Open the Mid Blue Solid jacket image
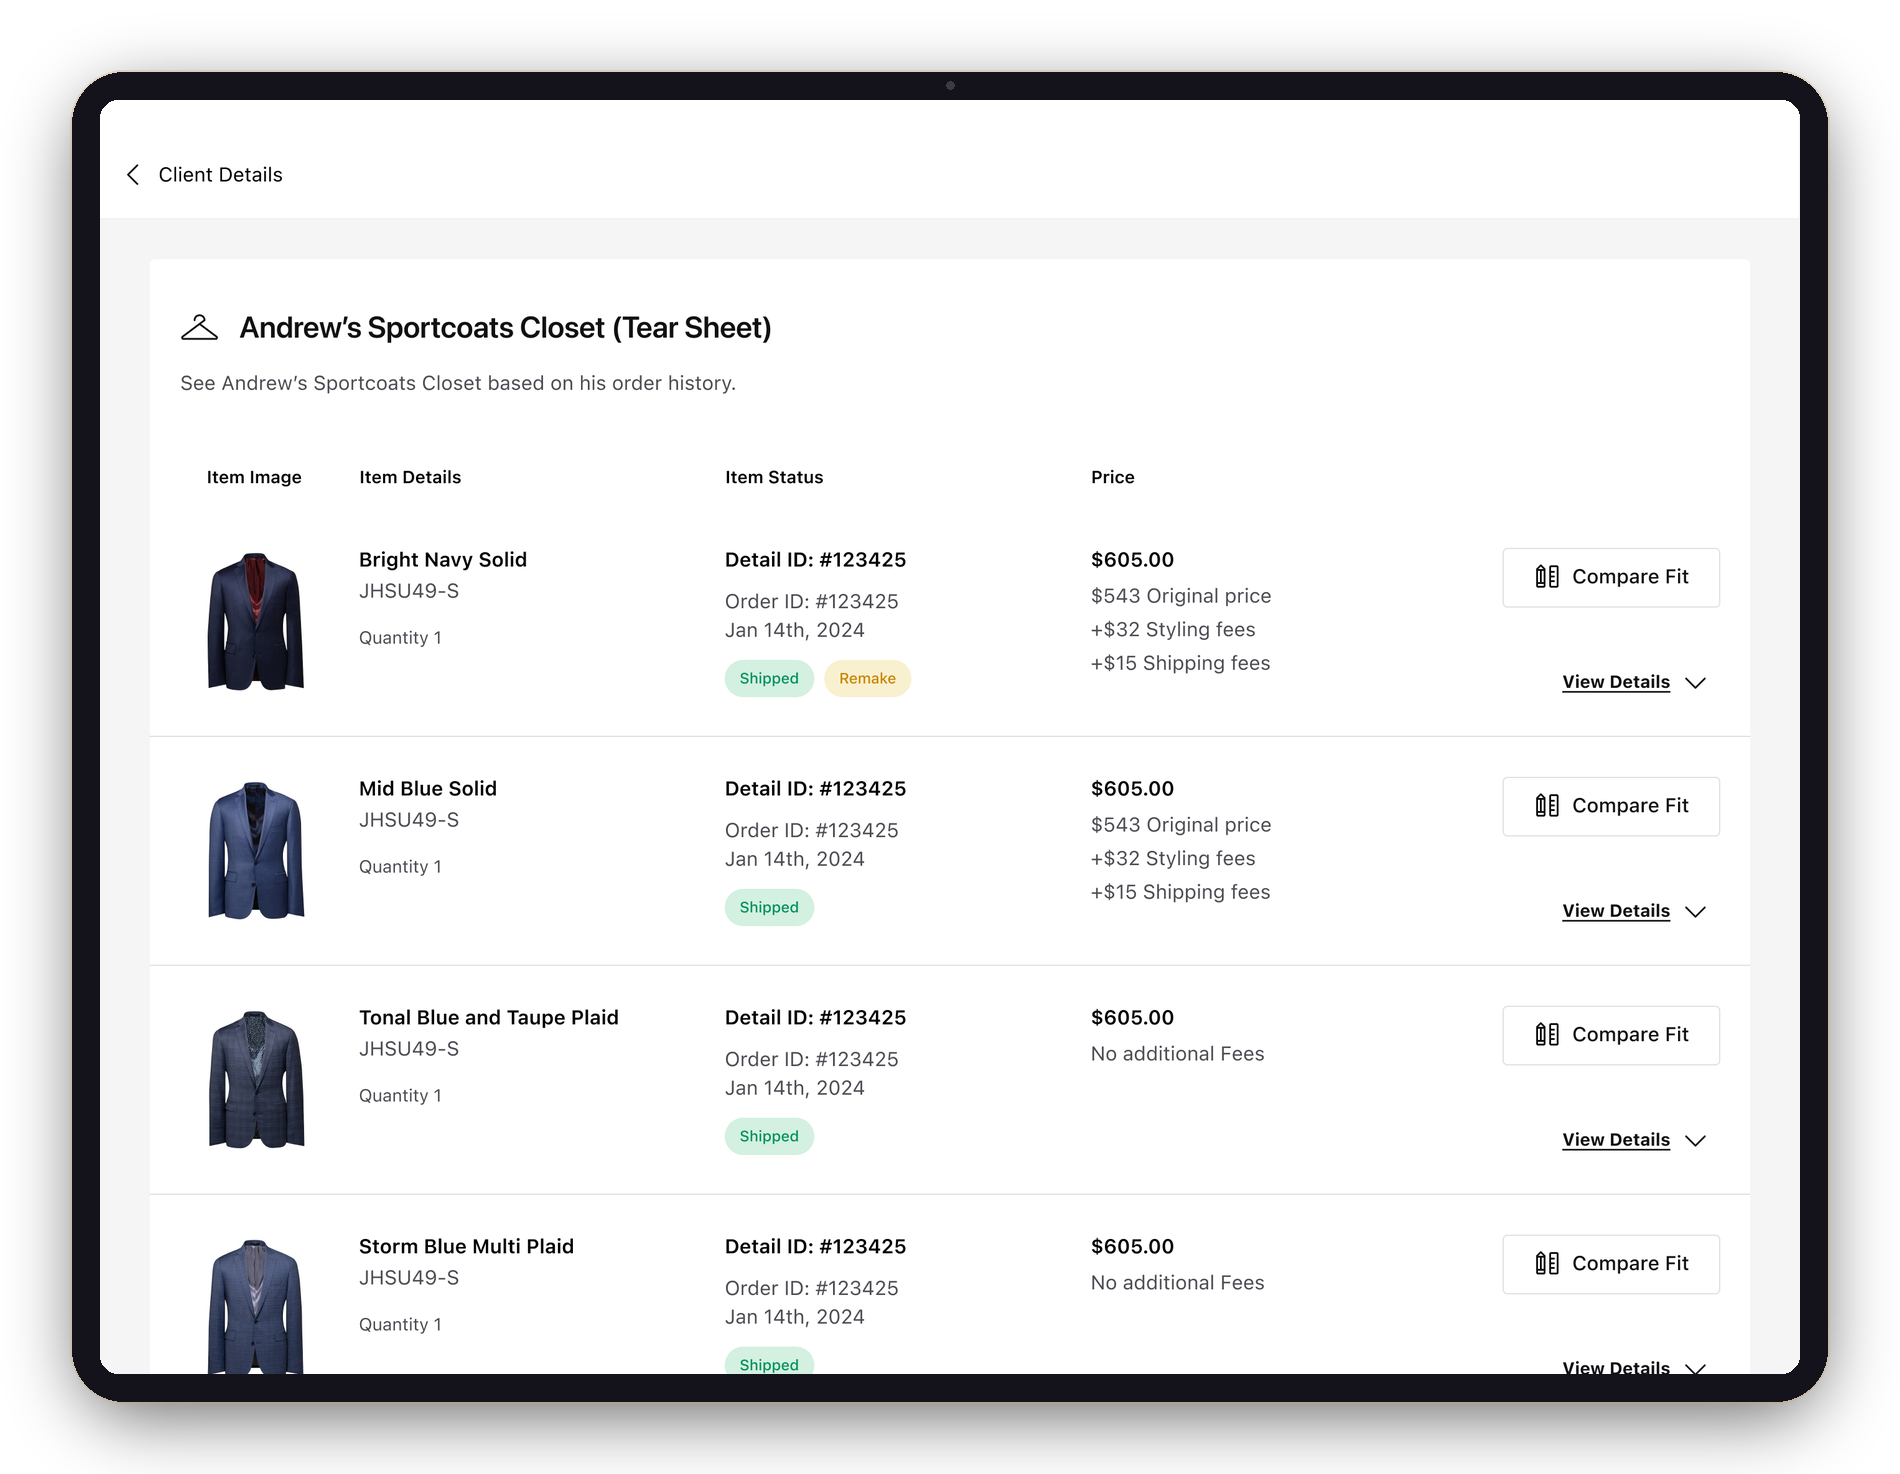Viewport: 1900px width, 1474px height. 255,850
